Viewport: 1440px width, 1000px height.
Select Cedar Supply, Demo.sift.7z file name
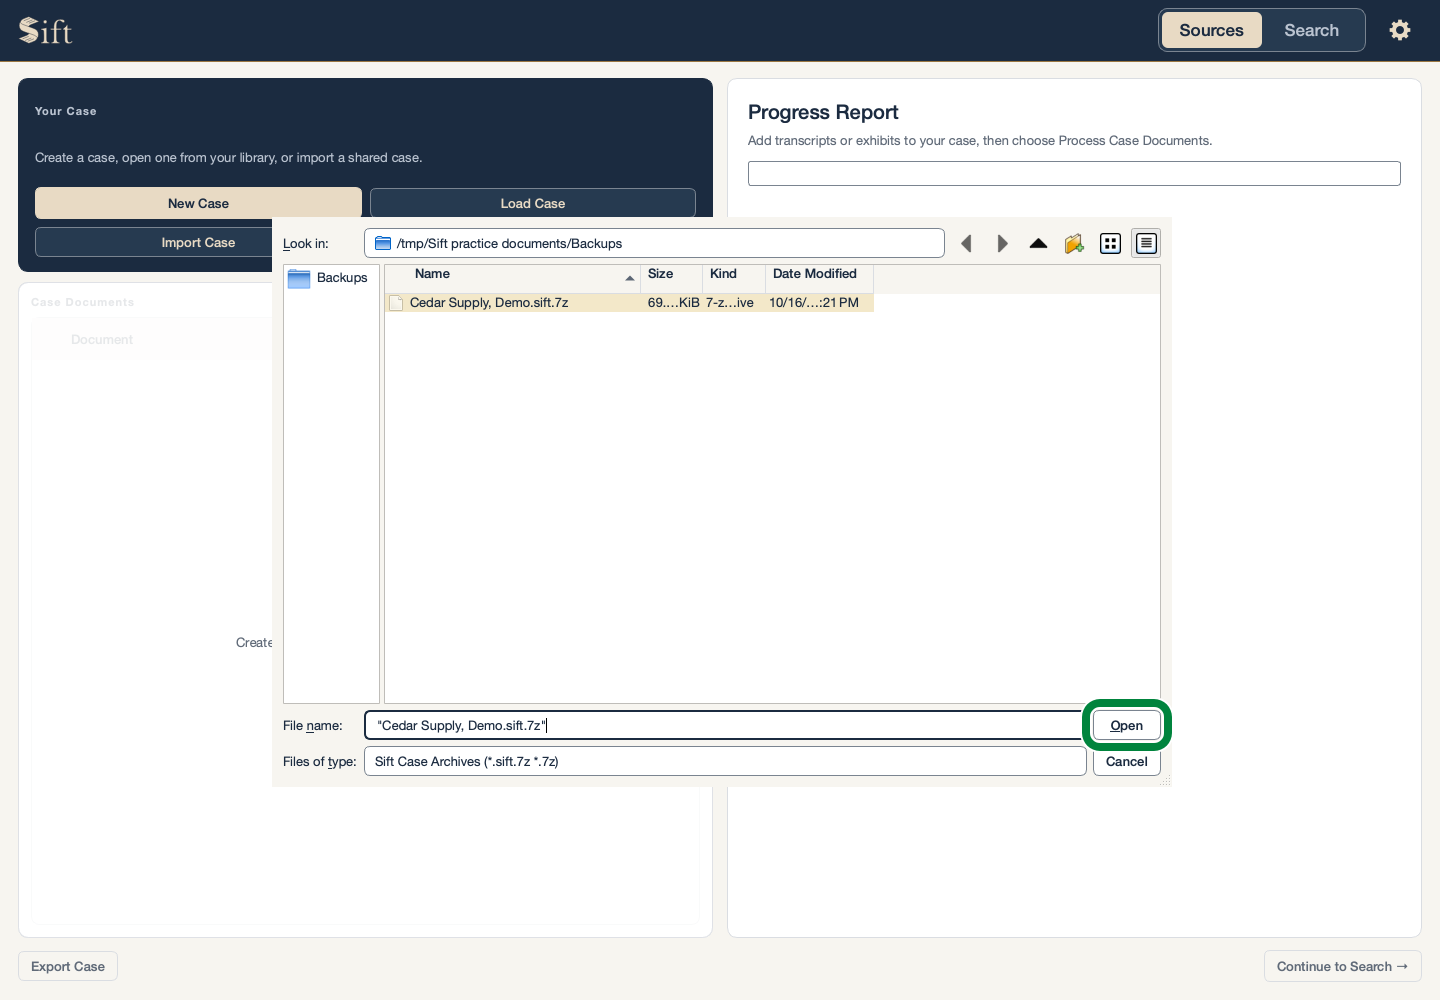[489, 303]
